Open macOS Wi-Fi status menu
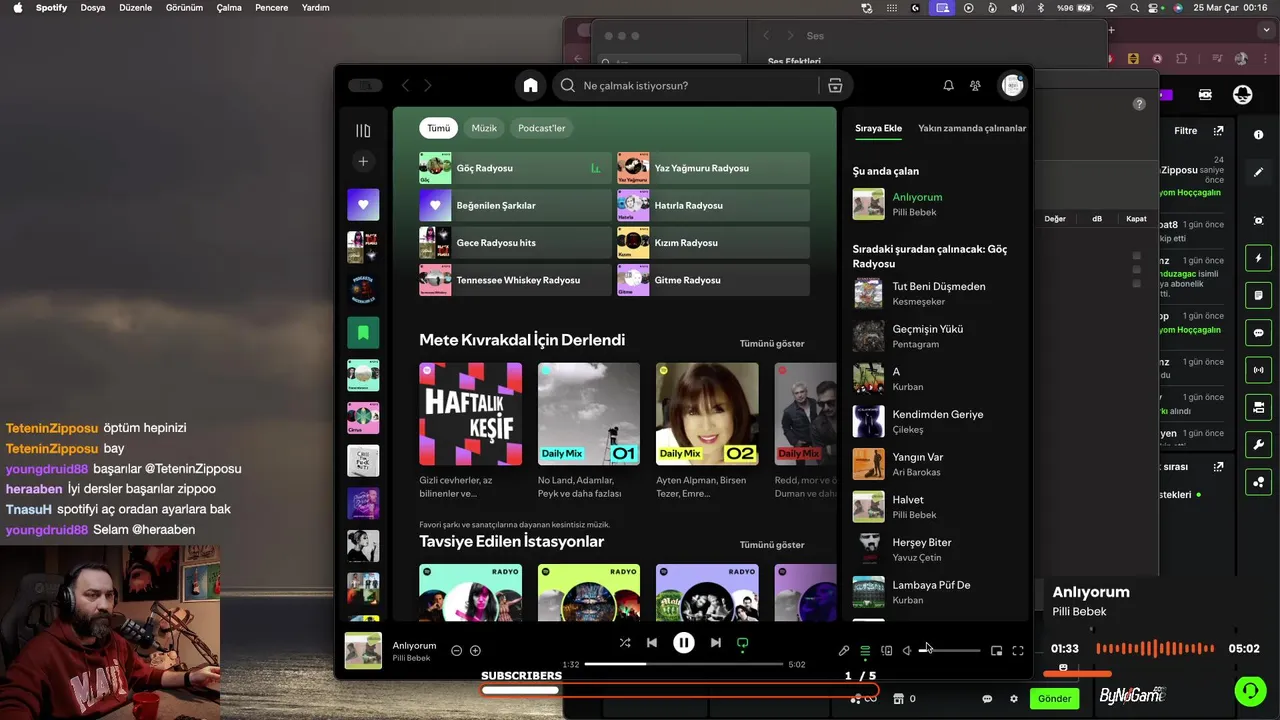Viewport: 1280px width, 720px height. click(x=1111, y=8)
